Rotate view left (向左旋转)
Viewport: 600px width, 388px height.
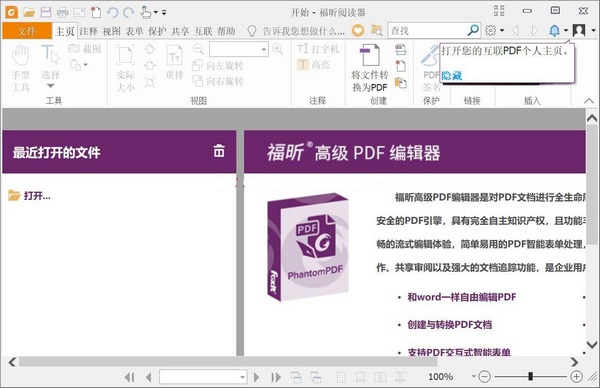point(217,65)
